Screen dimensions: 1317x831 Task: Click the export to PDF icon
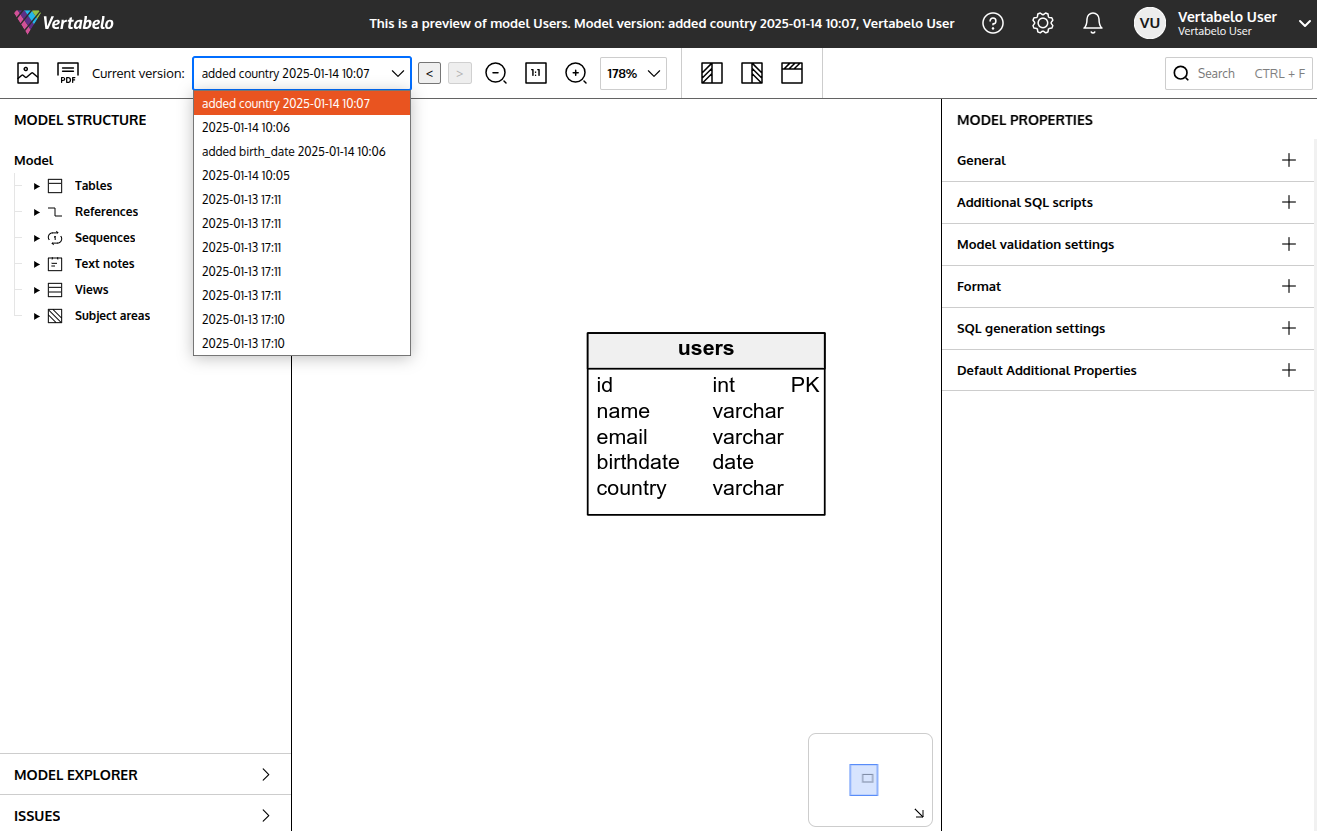[68, 73]
